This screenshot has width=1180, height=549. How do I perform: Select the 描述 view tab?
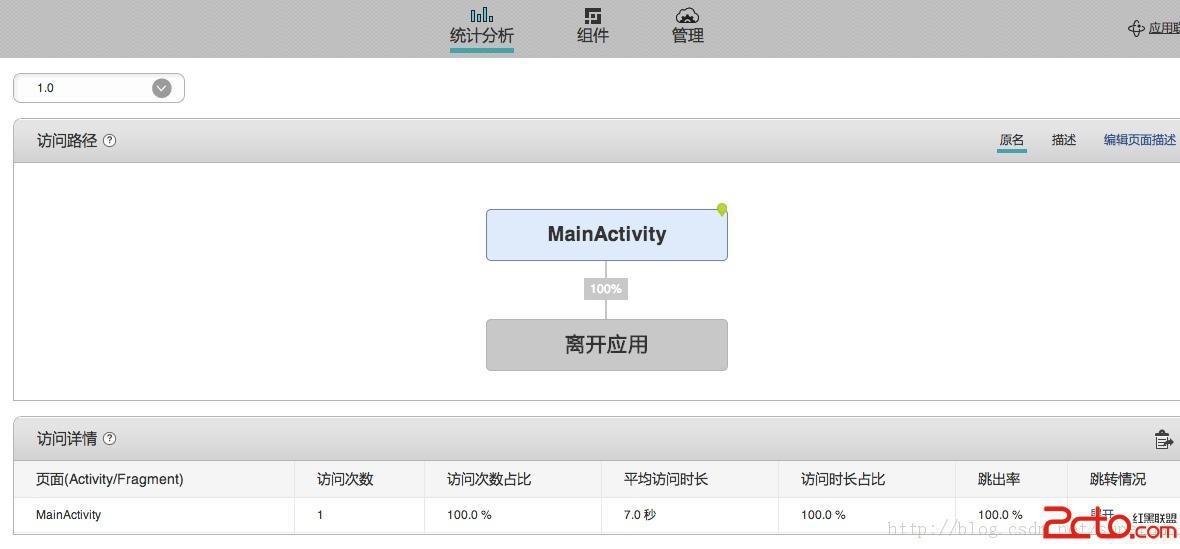click(x=1064, y=140)
